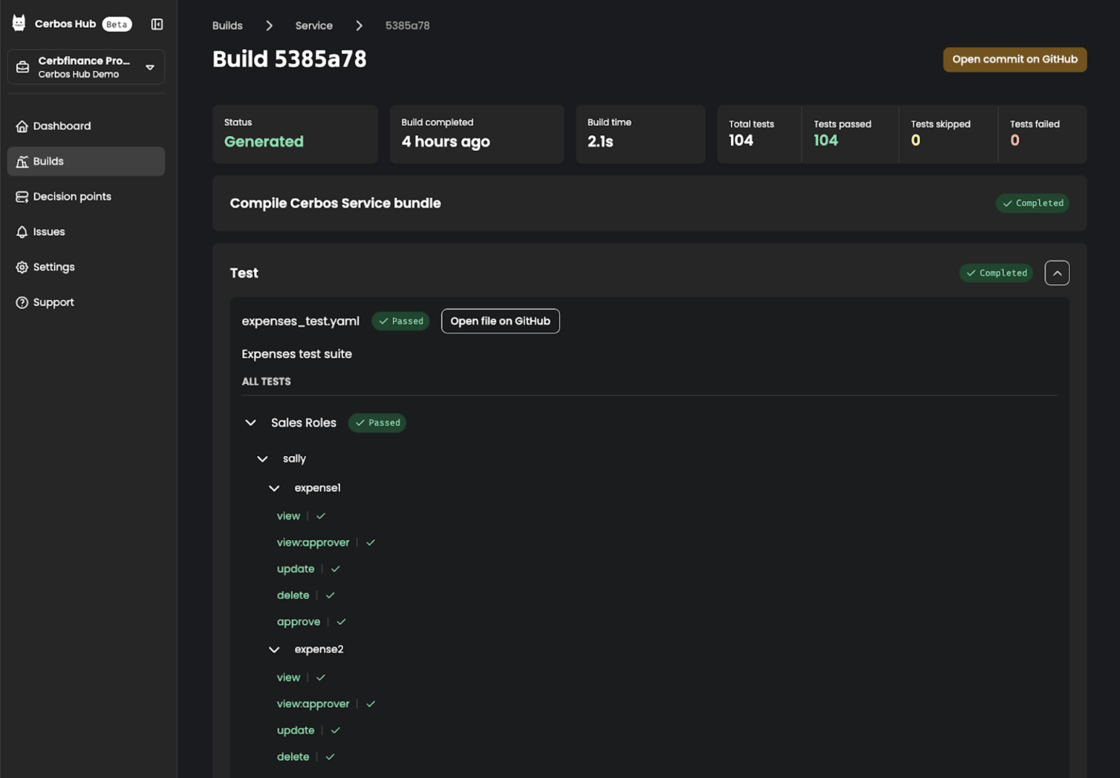Click the Dashboard home icon

click(22, 126)
